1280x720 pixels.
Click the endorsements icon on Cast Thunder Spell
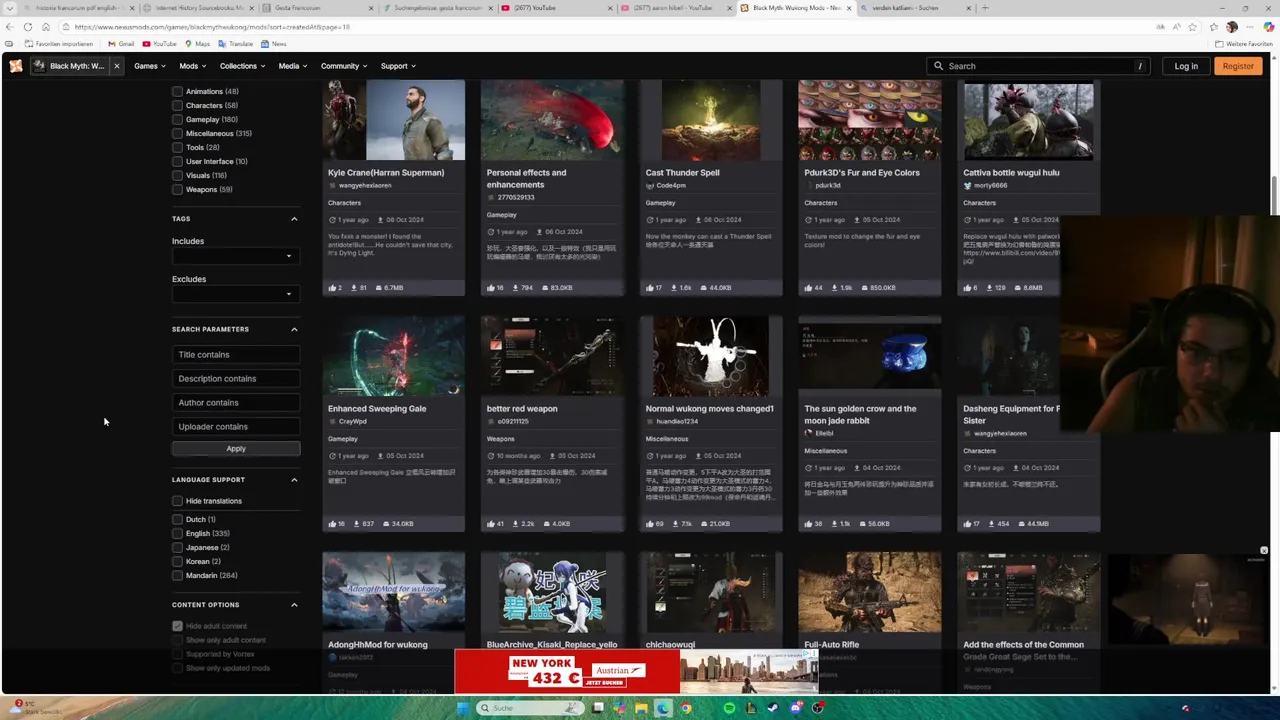[x=650, y=288]
